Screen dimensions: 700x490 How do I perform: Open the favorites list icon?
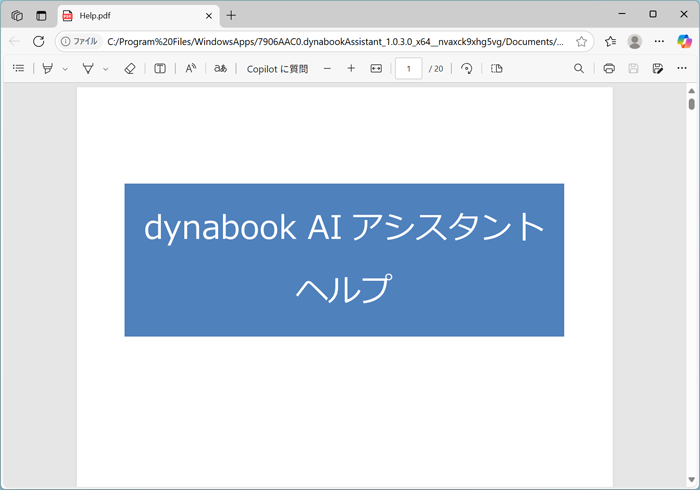[x=611, y=42]
